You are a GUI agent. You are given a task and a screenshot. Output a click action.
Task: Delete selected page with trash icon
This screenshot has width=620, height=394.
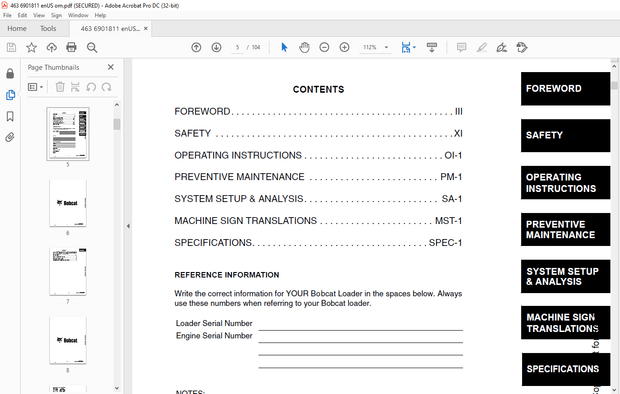60,87
